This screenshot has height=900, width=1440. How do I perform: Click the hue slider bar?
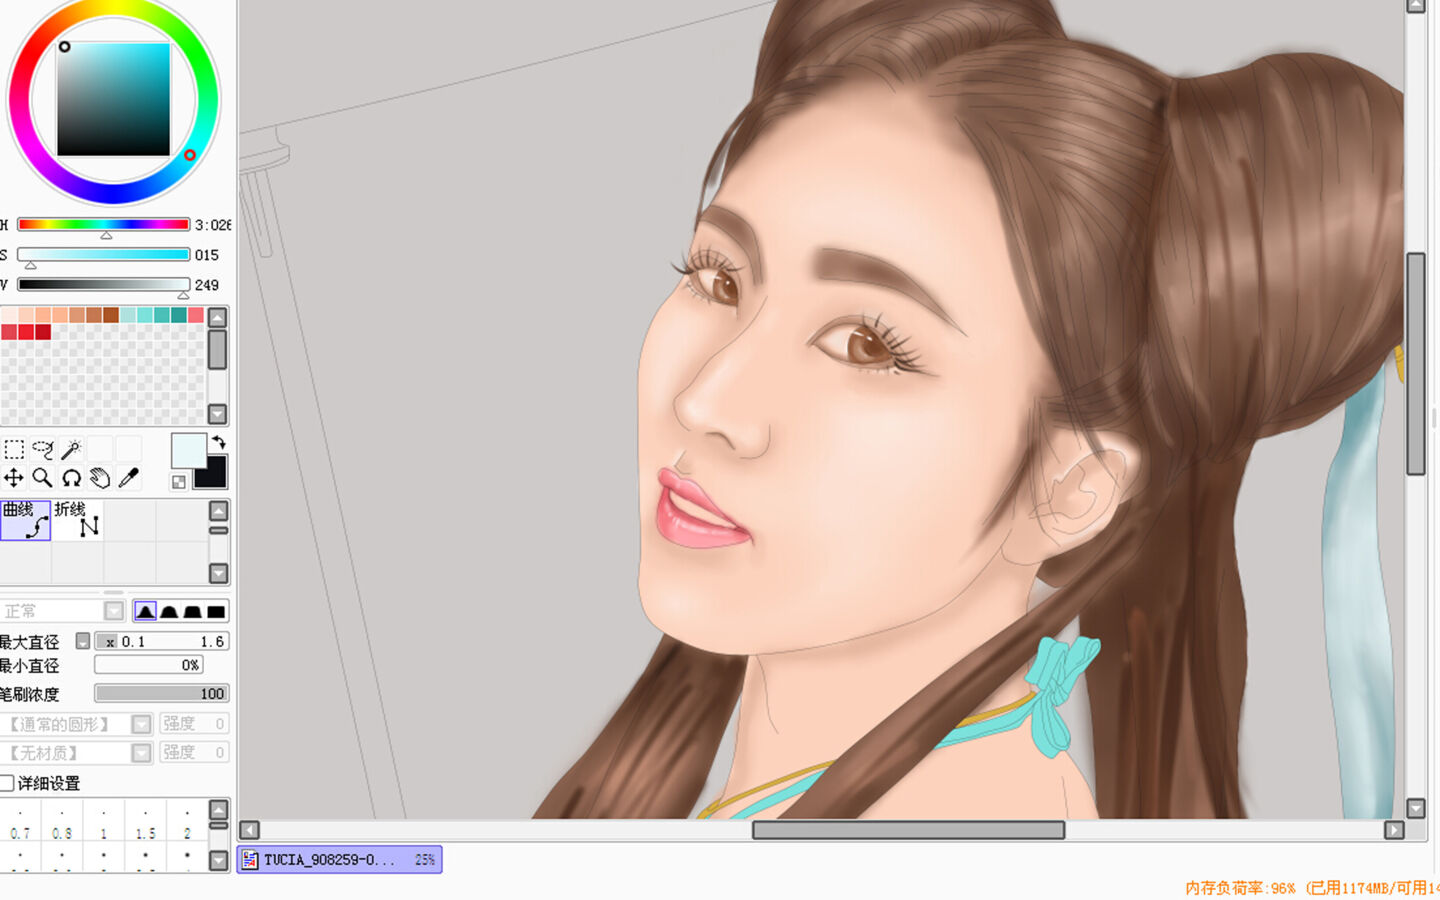[x=103, y=225]
